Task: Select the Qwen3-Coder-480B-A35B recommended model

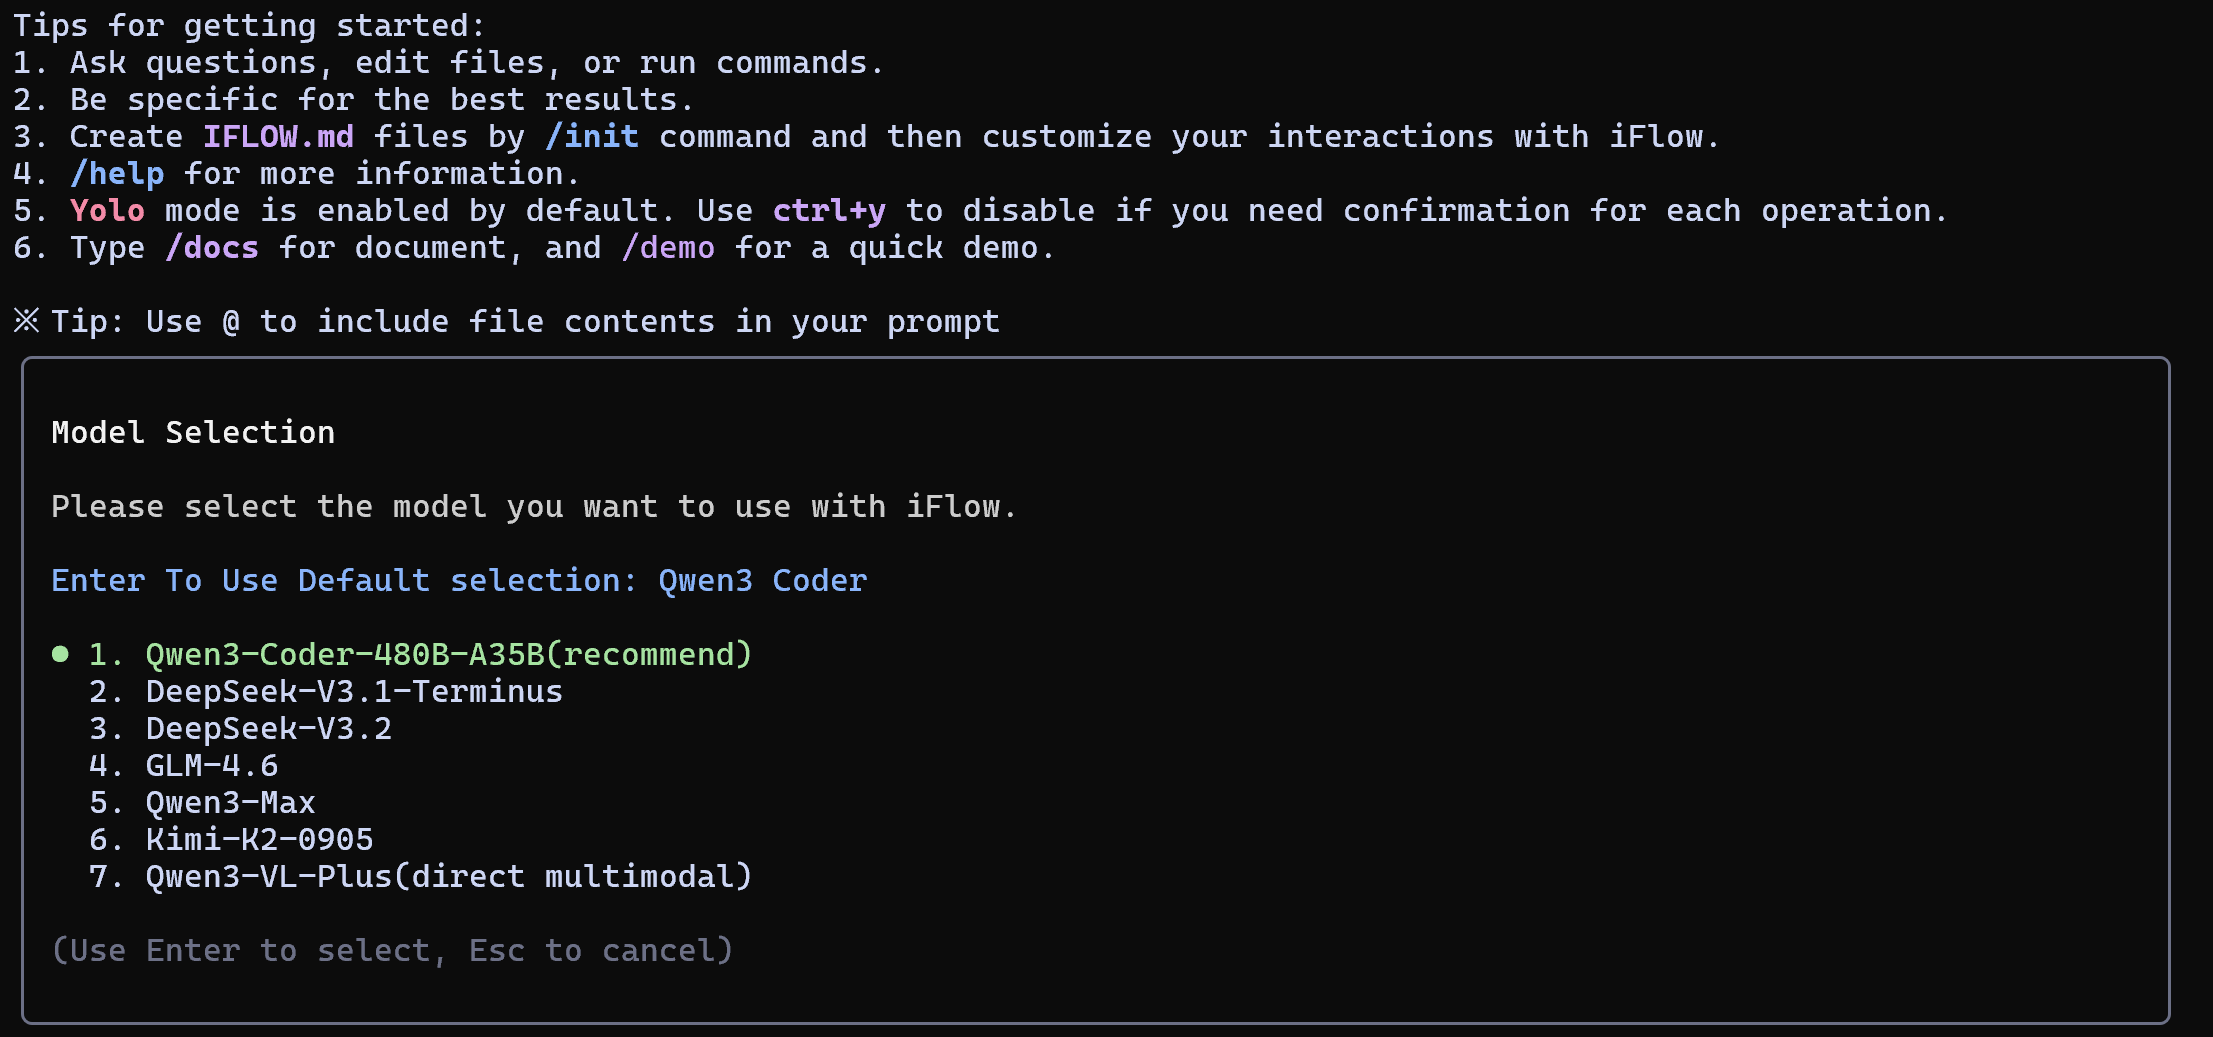Action: click(x=447, y=654)
